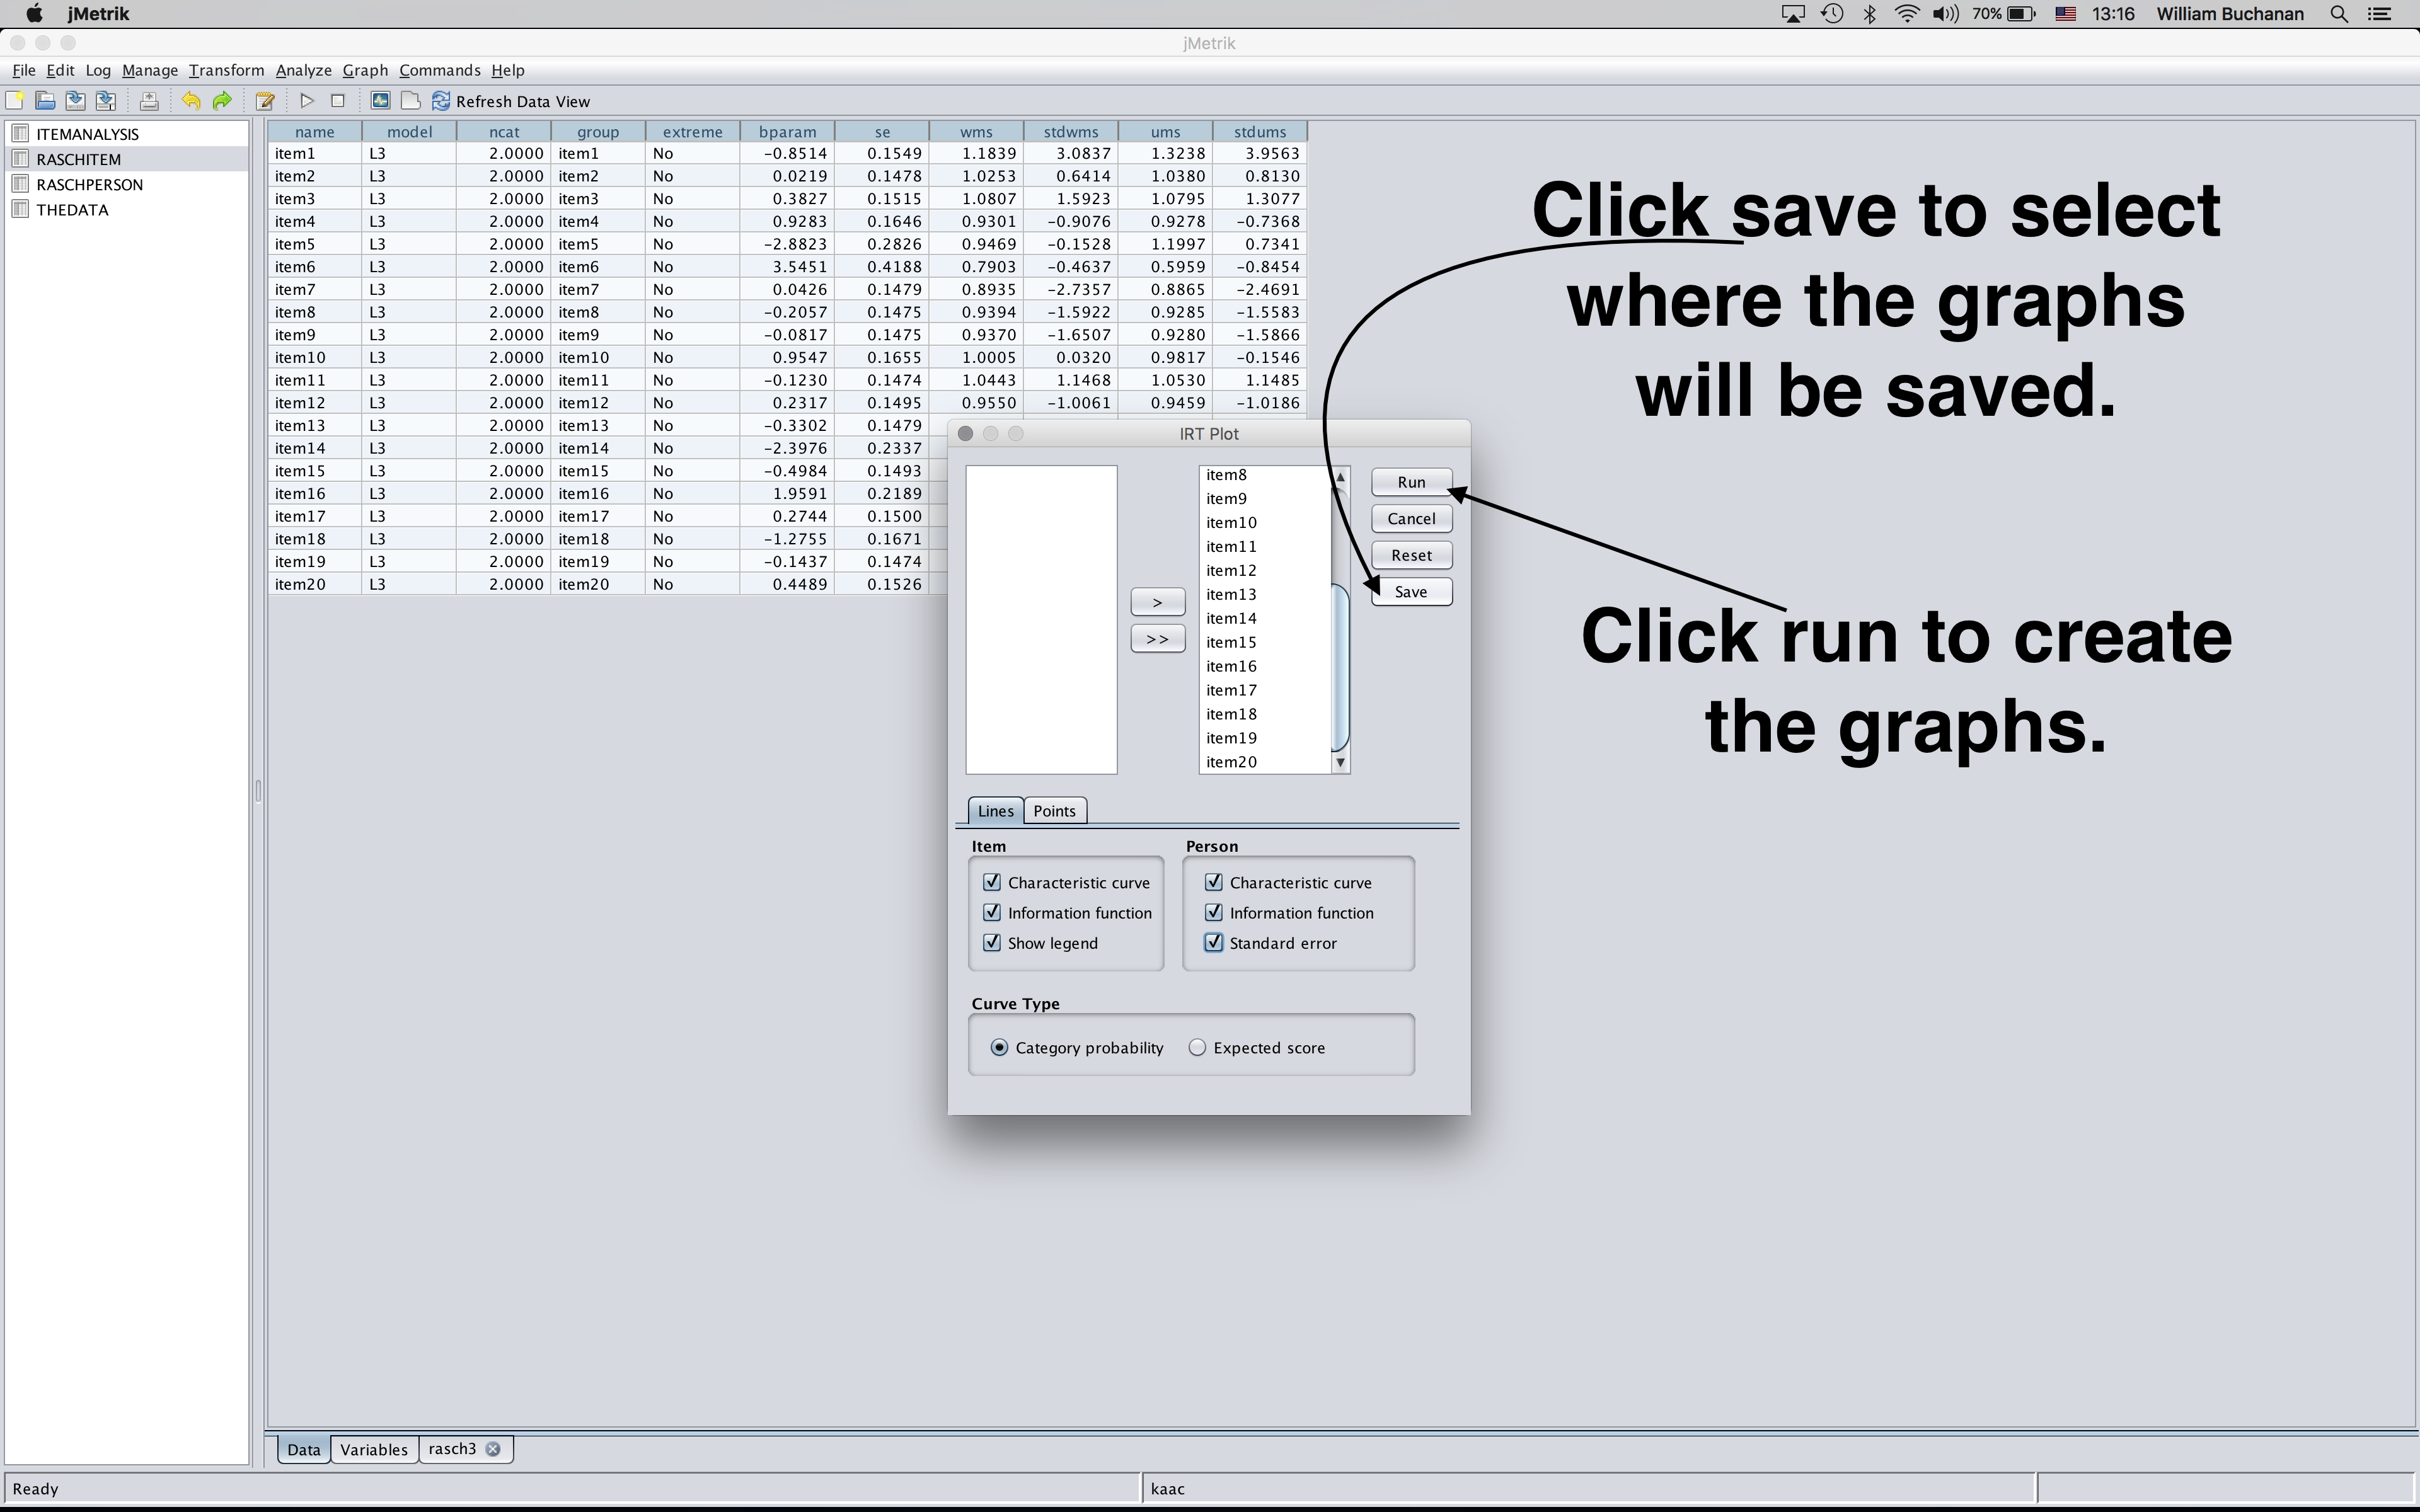Screen dimensions: 2420x1512
Task: Open the Edit menu
Action: click(x=60, y=70)
